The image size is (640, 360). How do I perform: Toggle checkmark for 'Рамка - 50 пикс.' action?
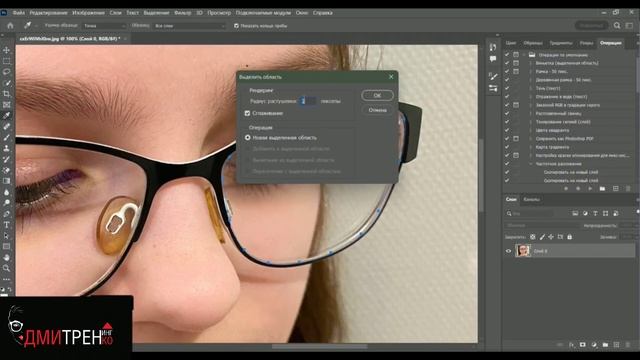click(x=507, y=71)
